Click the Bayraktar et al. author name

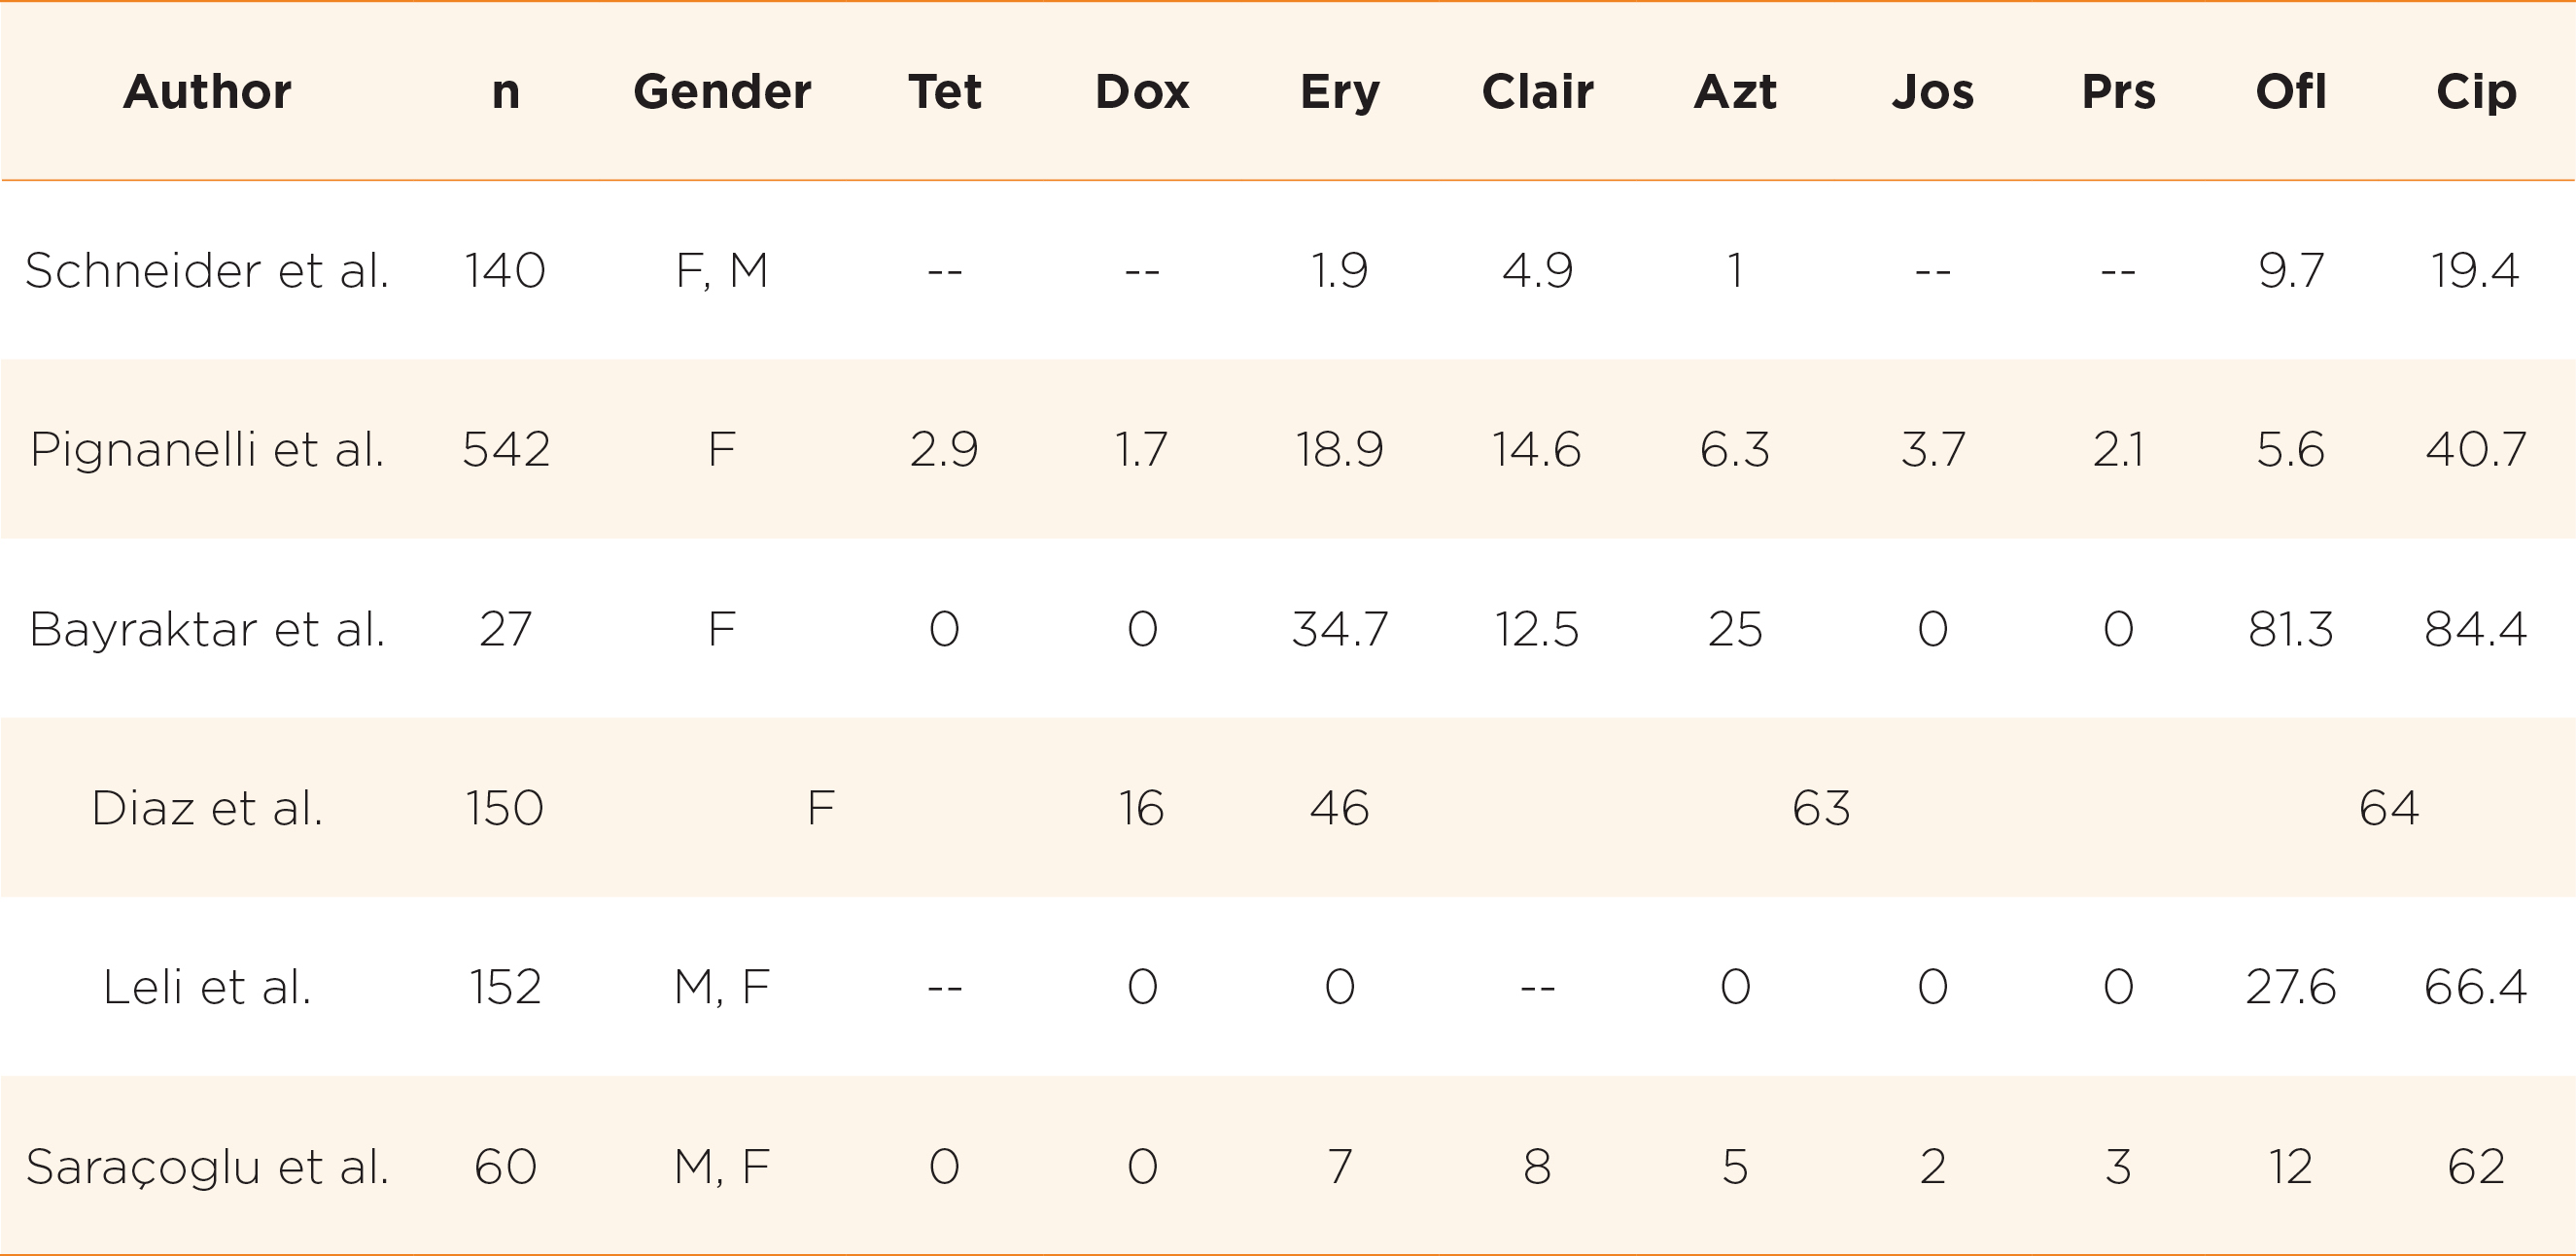207,629
